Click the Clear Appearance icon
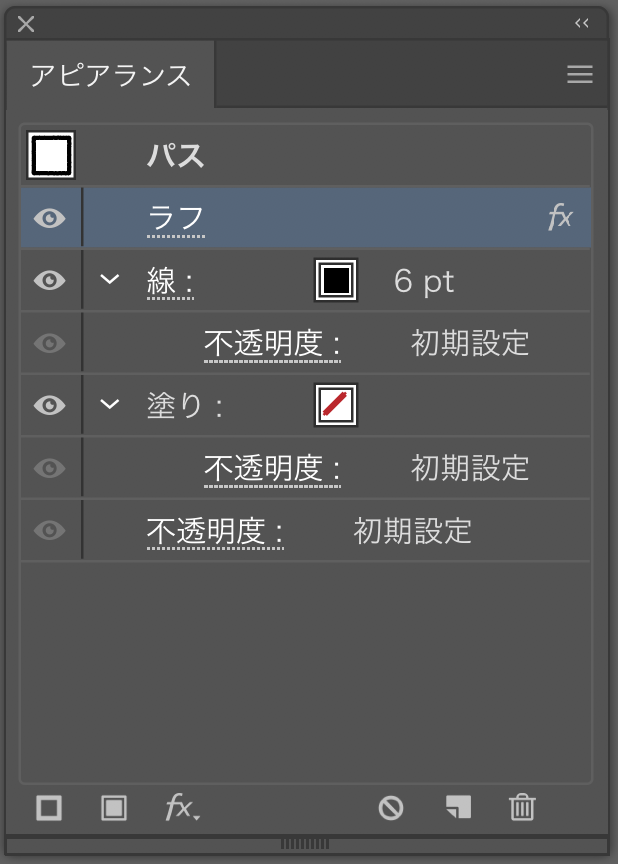 tap(391, 808)
